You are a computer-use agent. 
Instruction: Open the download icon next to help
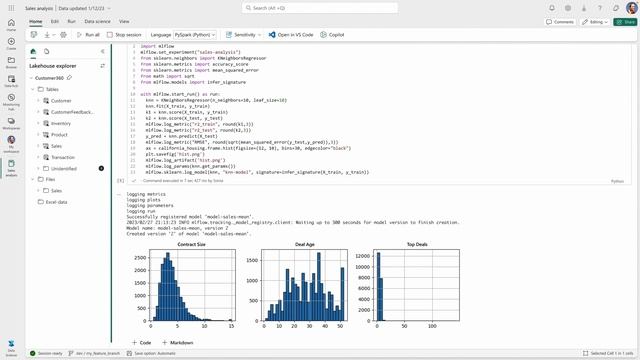tap(584, 8)
